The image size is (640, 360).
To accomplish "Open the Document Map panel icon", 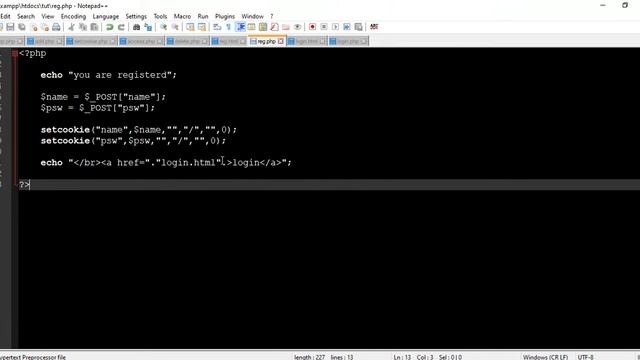I will tap(263, 27).
